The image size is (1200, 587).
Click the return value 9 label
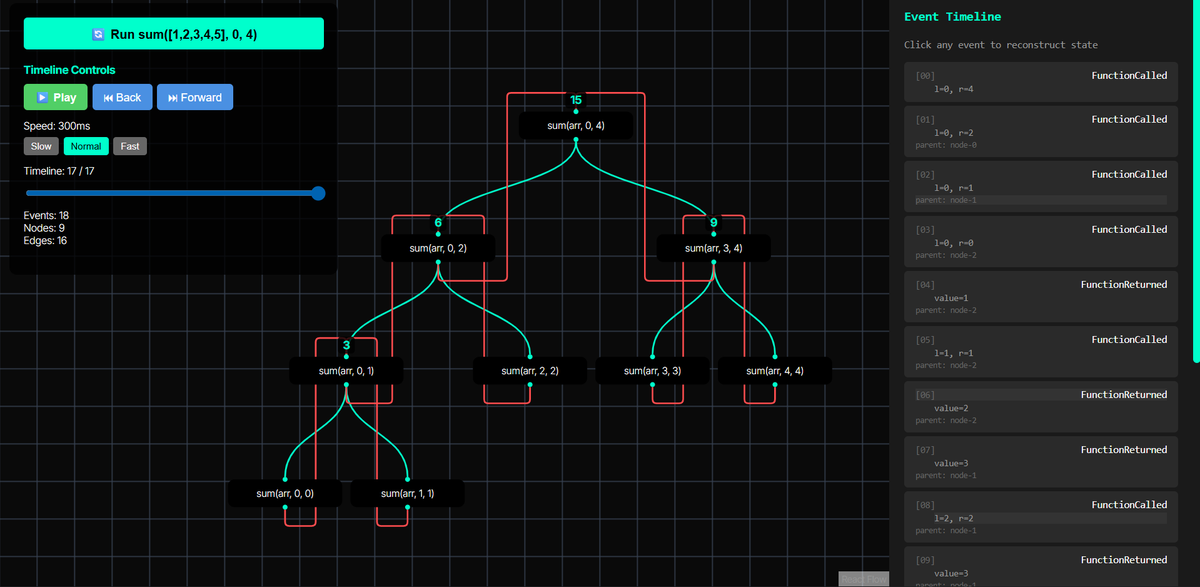(713, 222)
